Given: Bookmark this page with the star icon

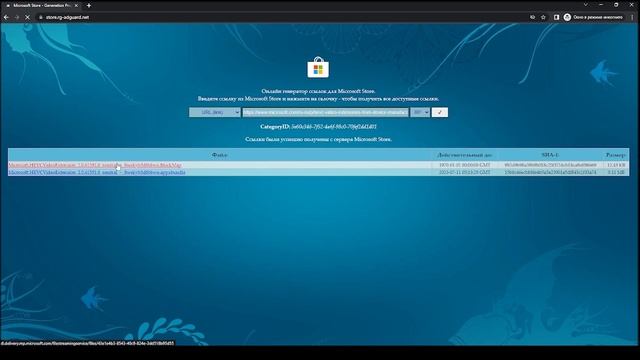Looking at the screenshot, I should 543,17.
